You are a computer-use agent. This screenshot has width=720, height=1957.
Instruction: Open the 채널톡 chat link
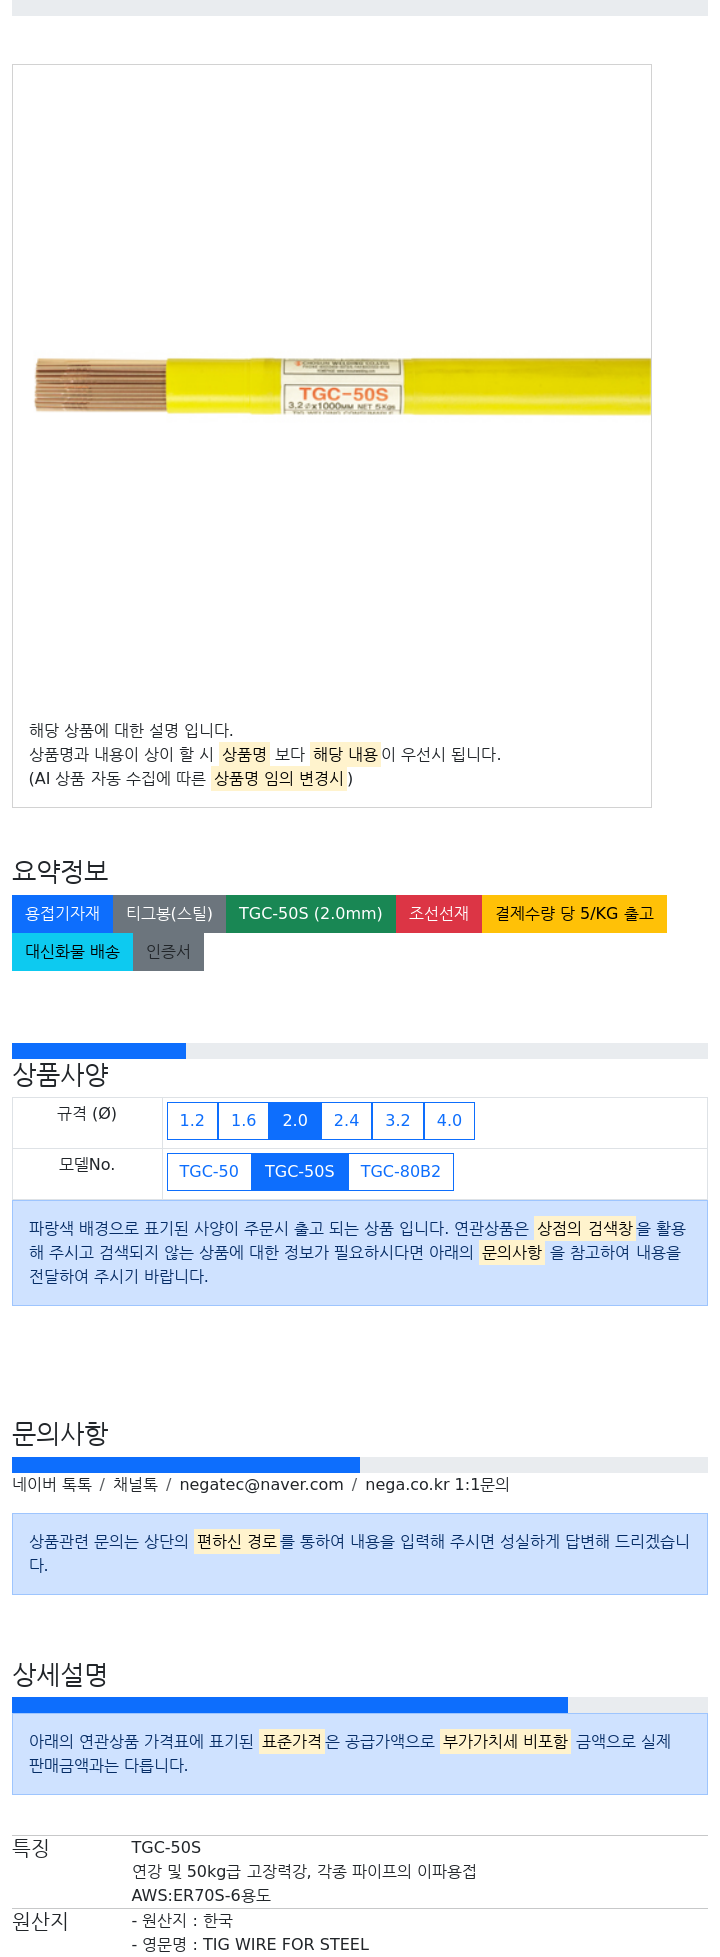pos(135,1484)
